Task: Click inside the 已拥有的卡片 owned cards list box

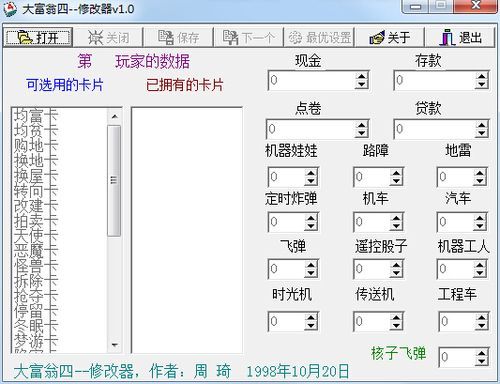Action: 187,230
